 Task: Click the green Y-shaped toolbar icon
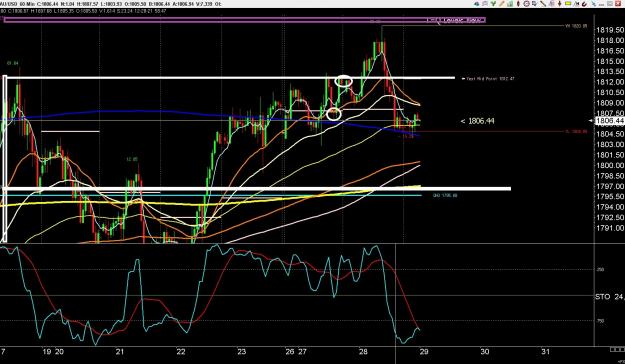pos(493,4)
